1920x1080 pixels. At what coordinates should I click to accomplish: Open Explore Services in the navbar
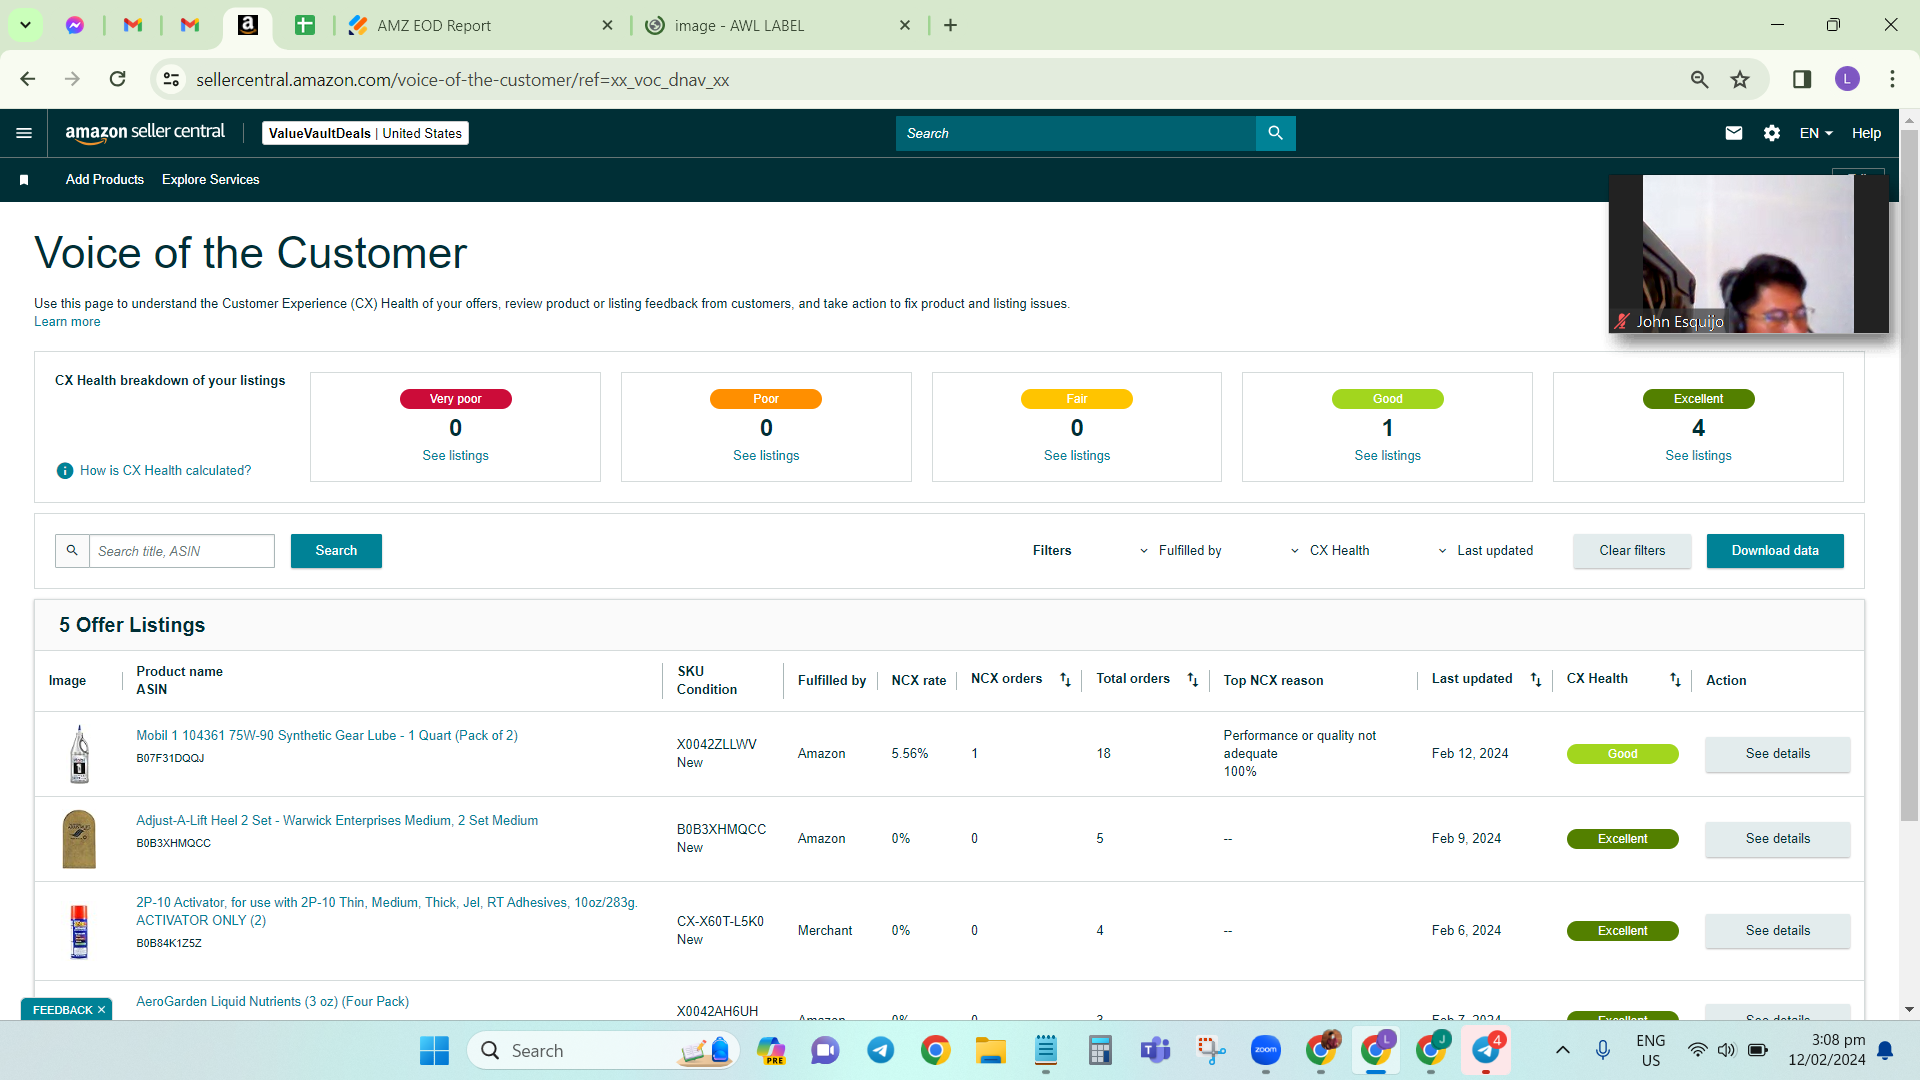point(211,180)
